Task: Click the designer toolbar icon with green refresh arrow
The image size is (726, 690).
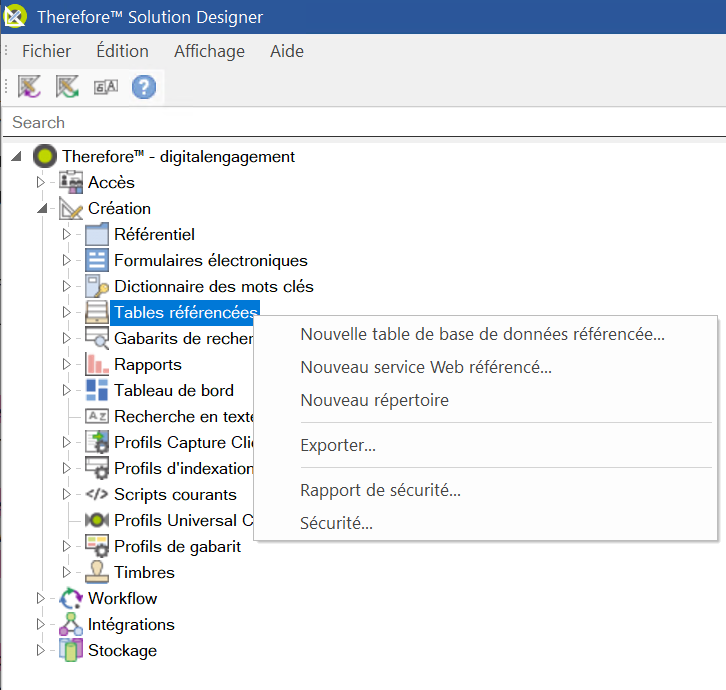Action: (67, 87)
